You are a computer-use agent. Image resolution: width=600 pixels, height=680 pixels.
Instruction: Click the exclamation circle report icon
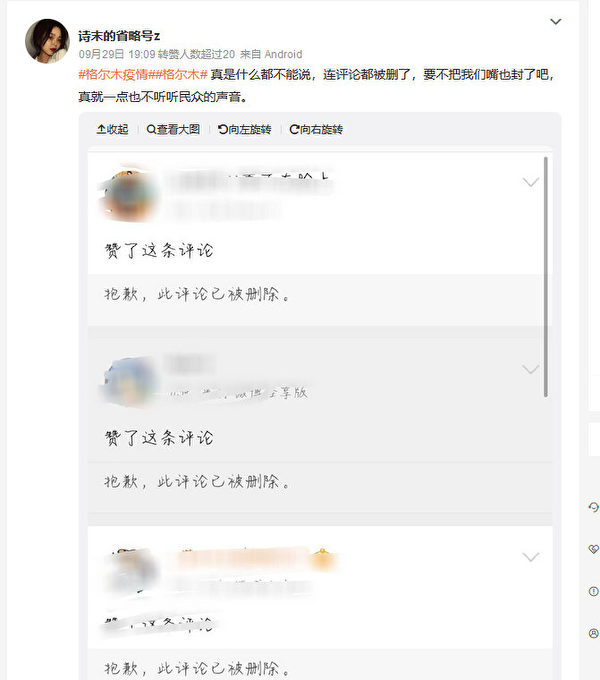click(x=593, y=591)
